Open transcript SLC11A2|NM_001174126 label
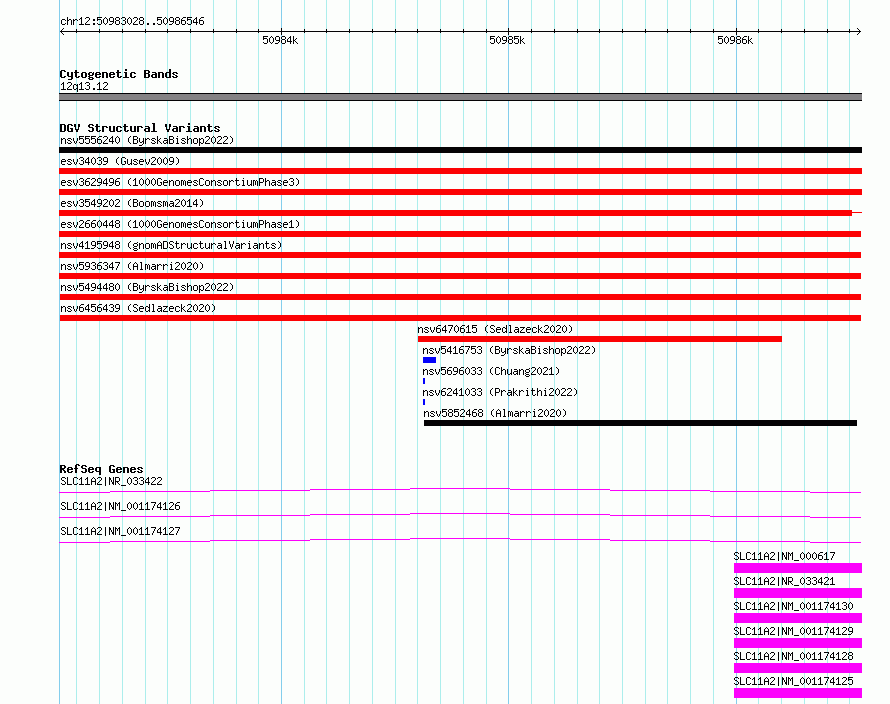Screen dimensions: 890x704 120,506
